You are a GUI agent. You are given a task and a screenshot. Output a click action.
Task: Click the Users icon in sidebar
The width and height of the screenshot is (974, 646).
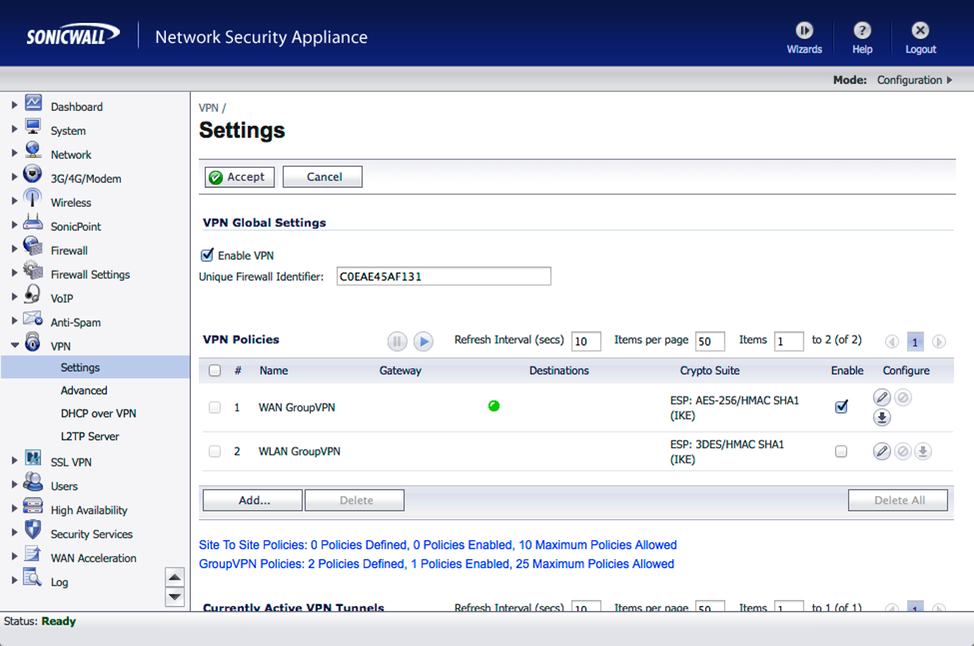33,481
